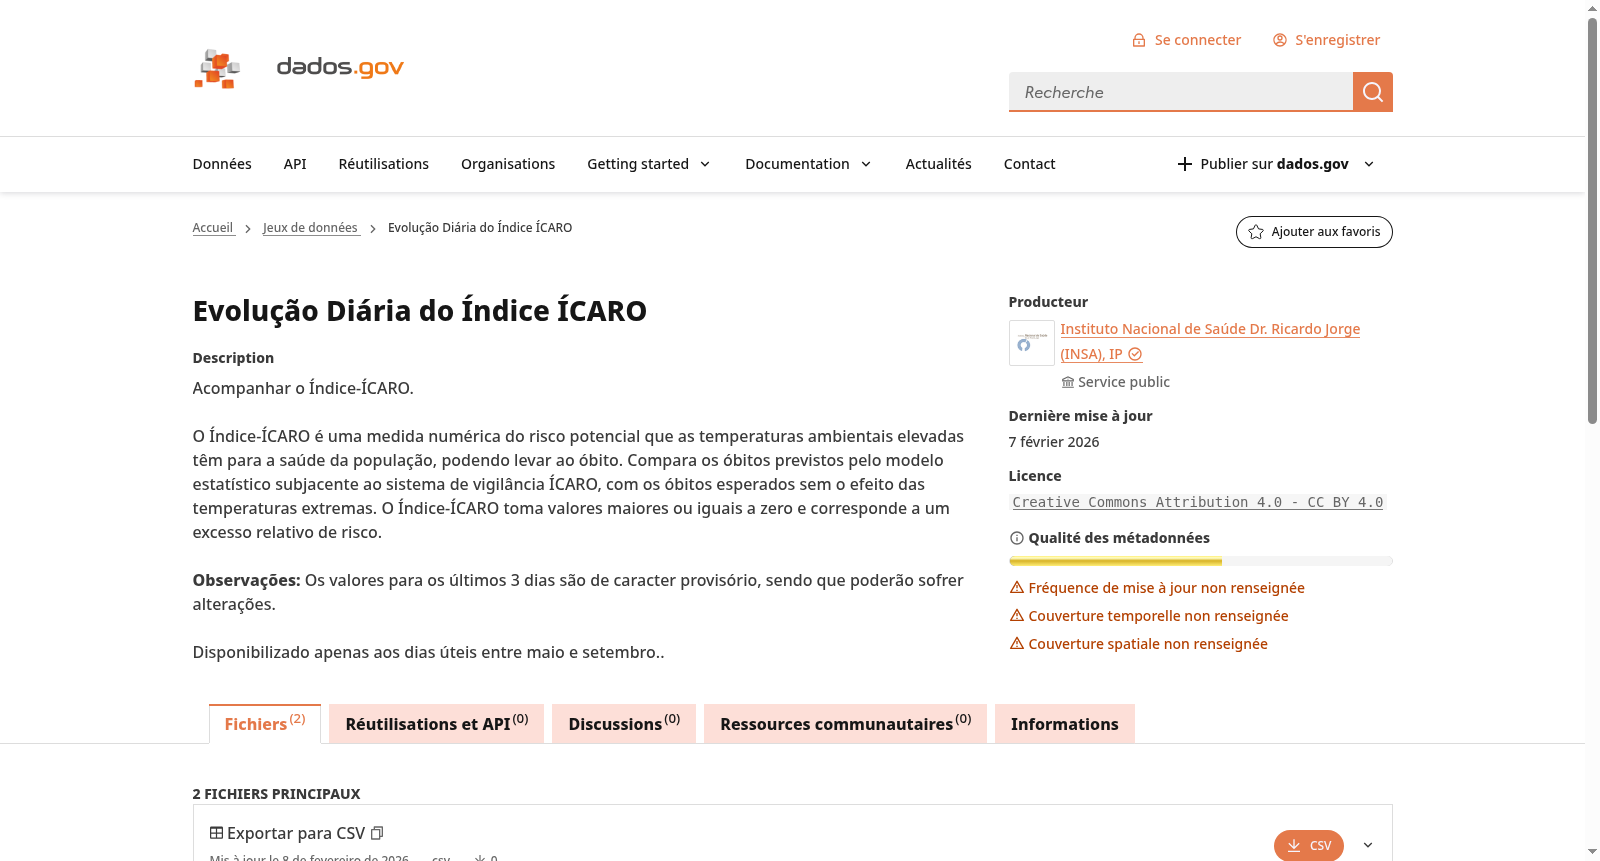
Task: Click the INSA organisation logo thumbnail
Action: tap(1032, 343)
